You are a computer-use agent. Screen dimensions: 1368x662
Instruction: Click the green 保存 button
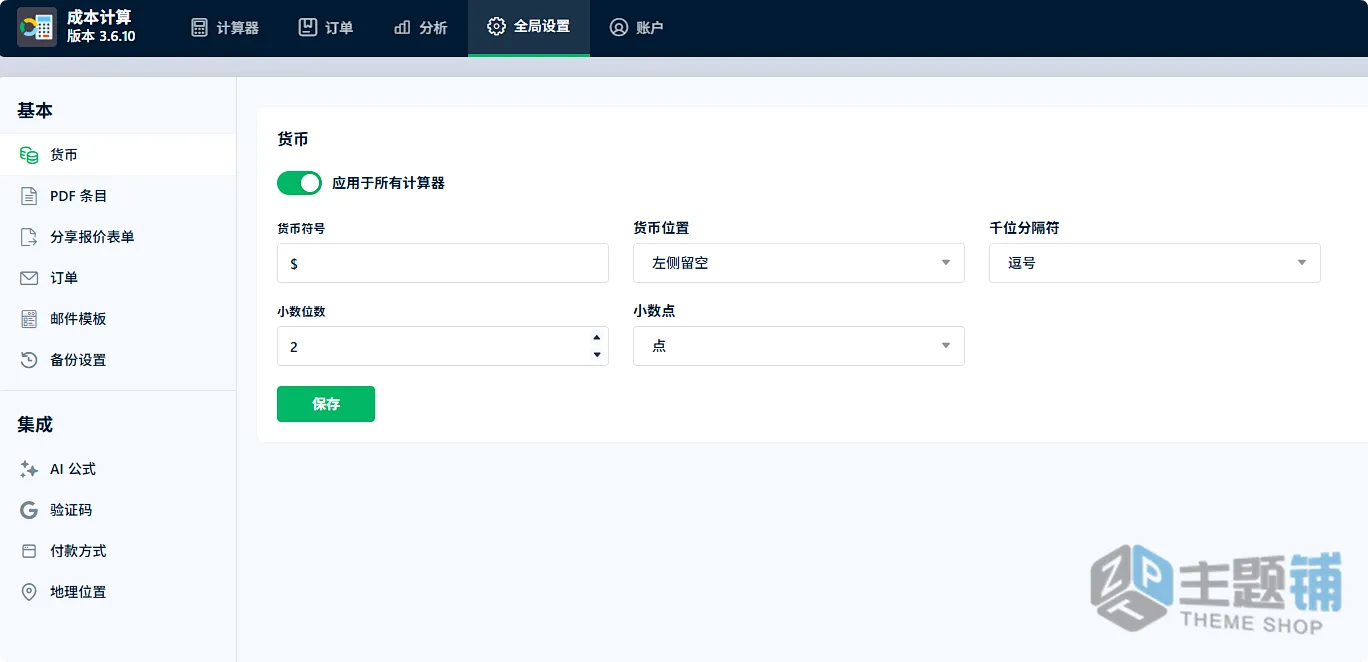point(326,404)
